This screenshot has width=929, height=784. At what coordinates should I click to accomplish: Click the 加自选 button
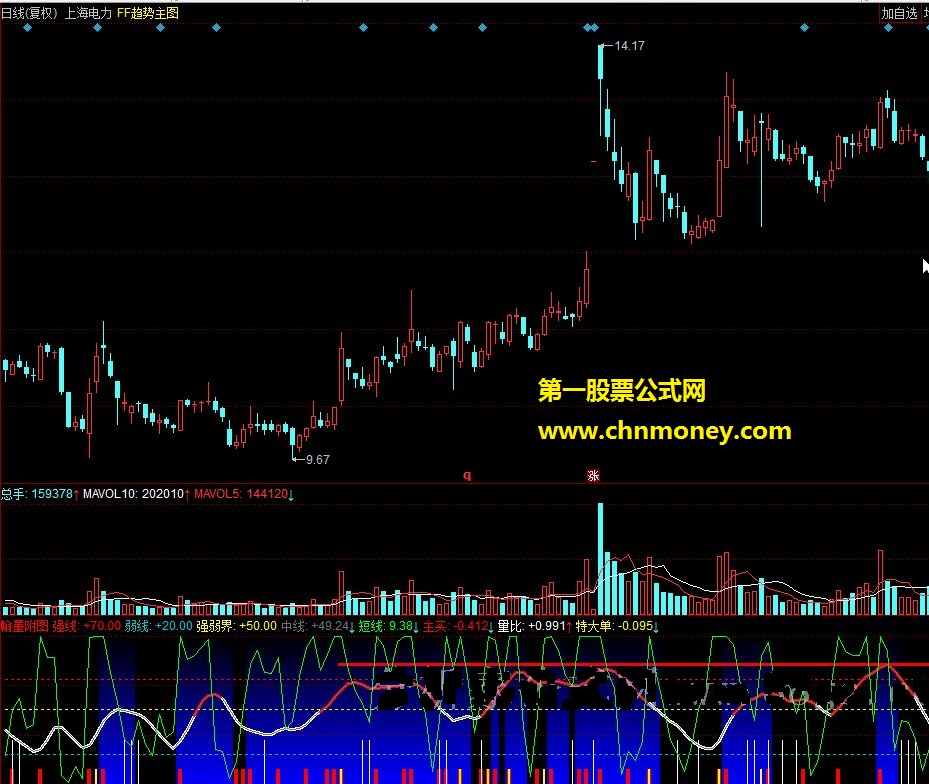pos(899,13)
